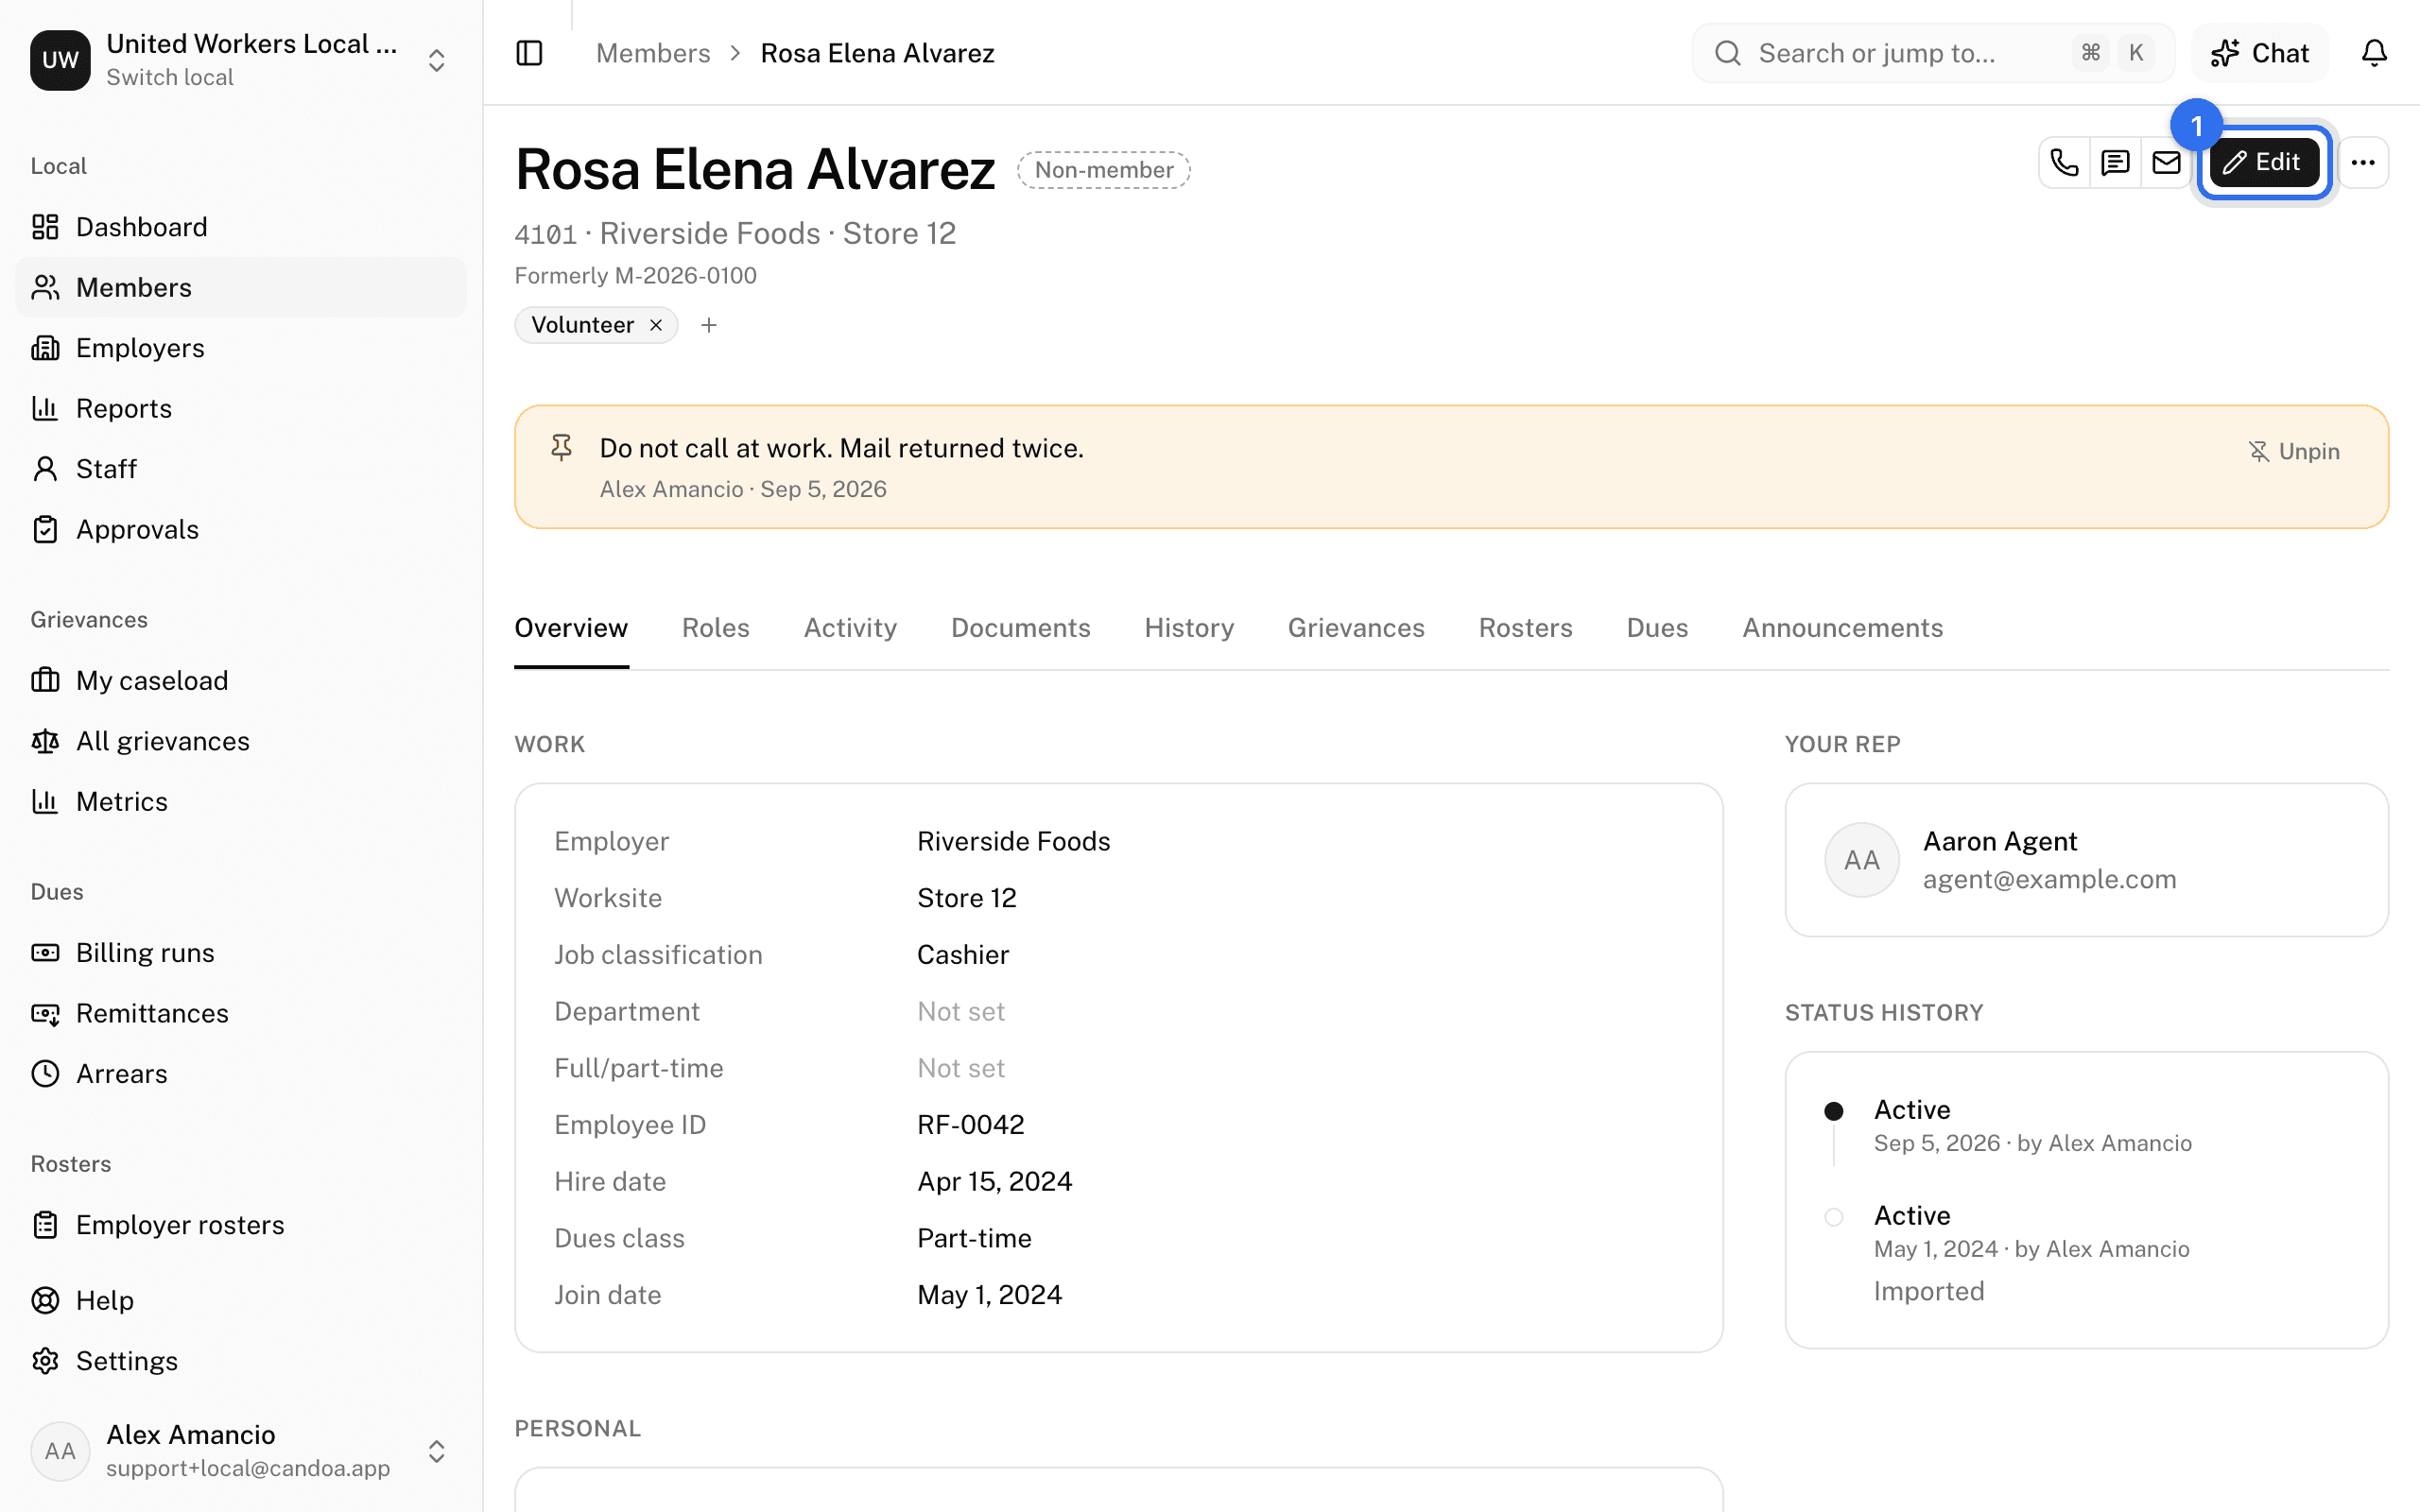Click the RF-0042 employee ID

click(970, 1125)
